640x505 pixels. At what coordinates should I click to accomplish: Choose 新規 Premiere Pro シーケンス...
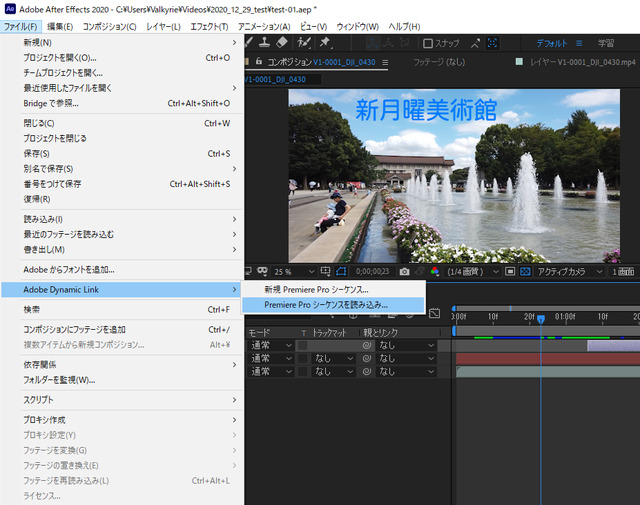pos(333,289)
